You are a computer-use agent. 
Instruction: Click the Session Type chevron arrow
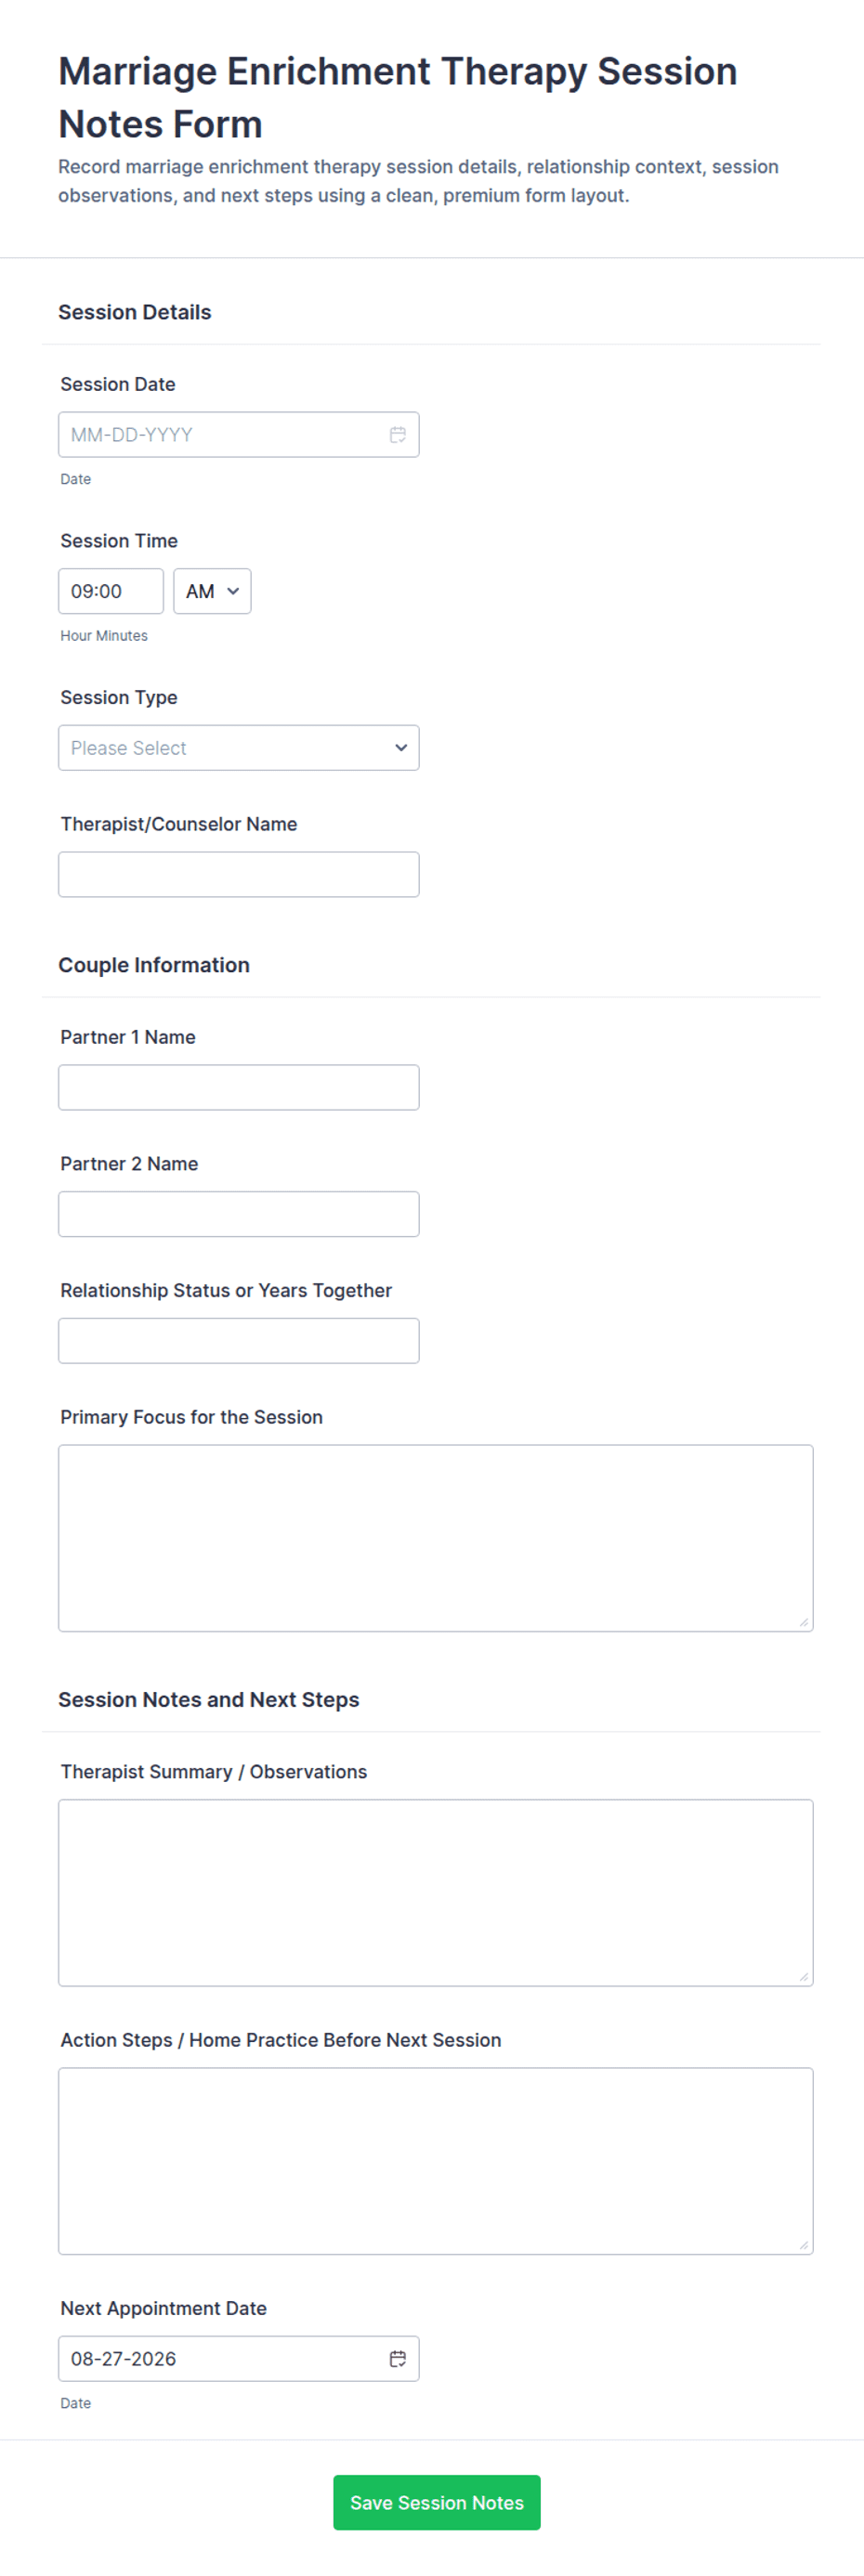click(x=401, y=748)
